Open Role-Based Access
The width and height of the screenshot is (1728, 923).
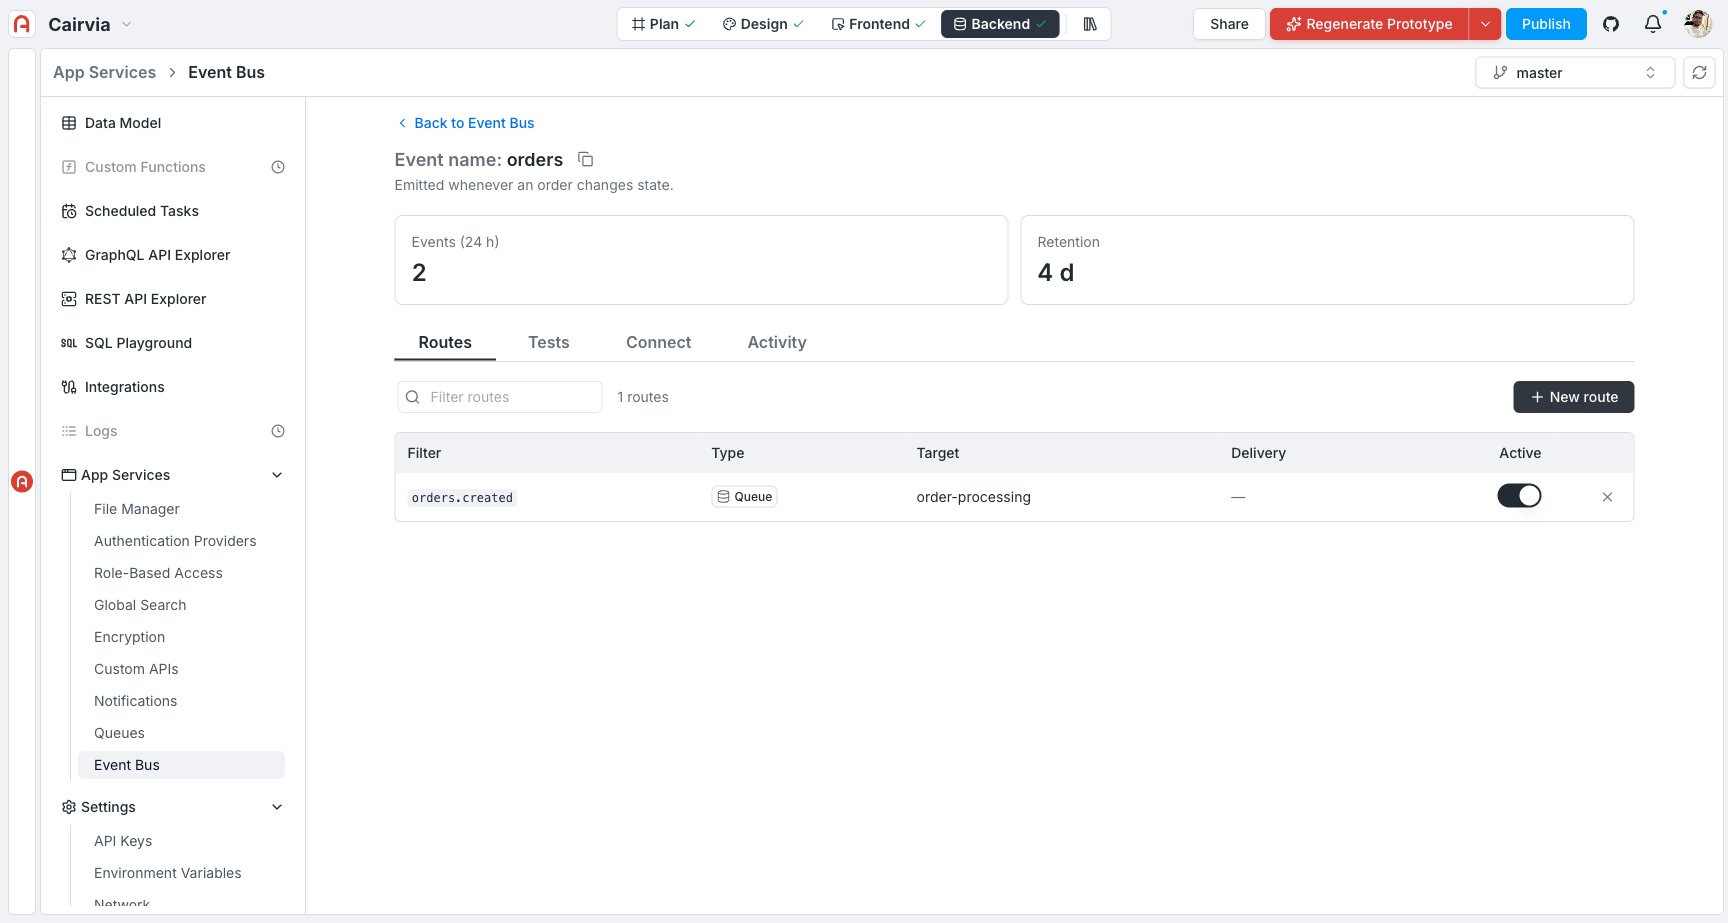pos(158,573)
